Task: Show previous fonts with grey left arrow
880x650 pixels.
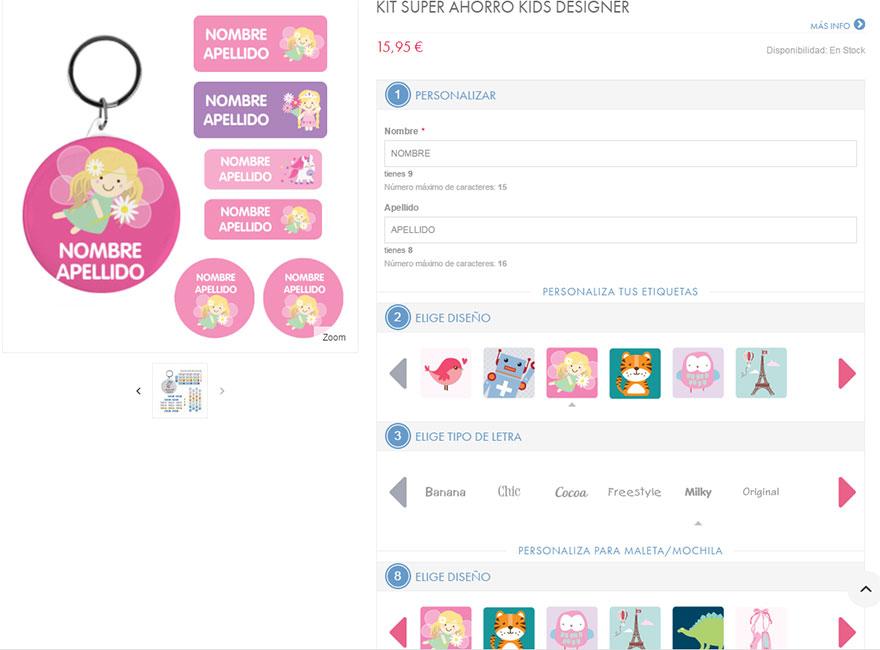Action: pos(398,492)
